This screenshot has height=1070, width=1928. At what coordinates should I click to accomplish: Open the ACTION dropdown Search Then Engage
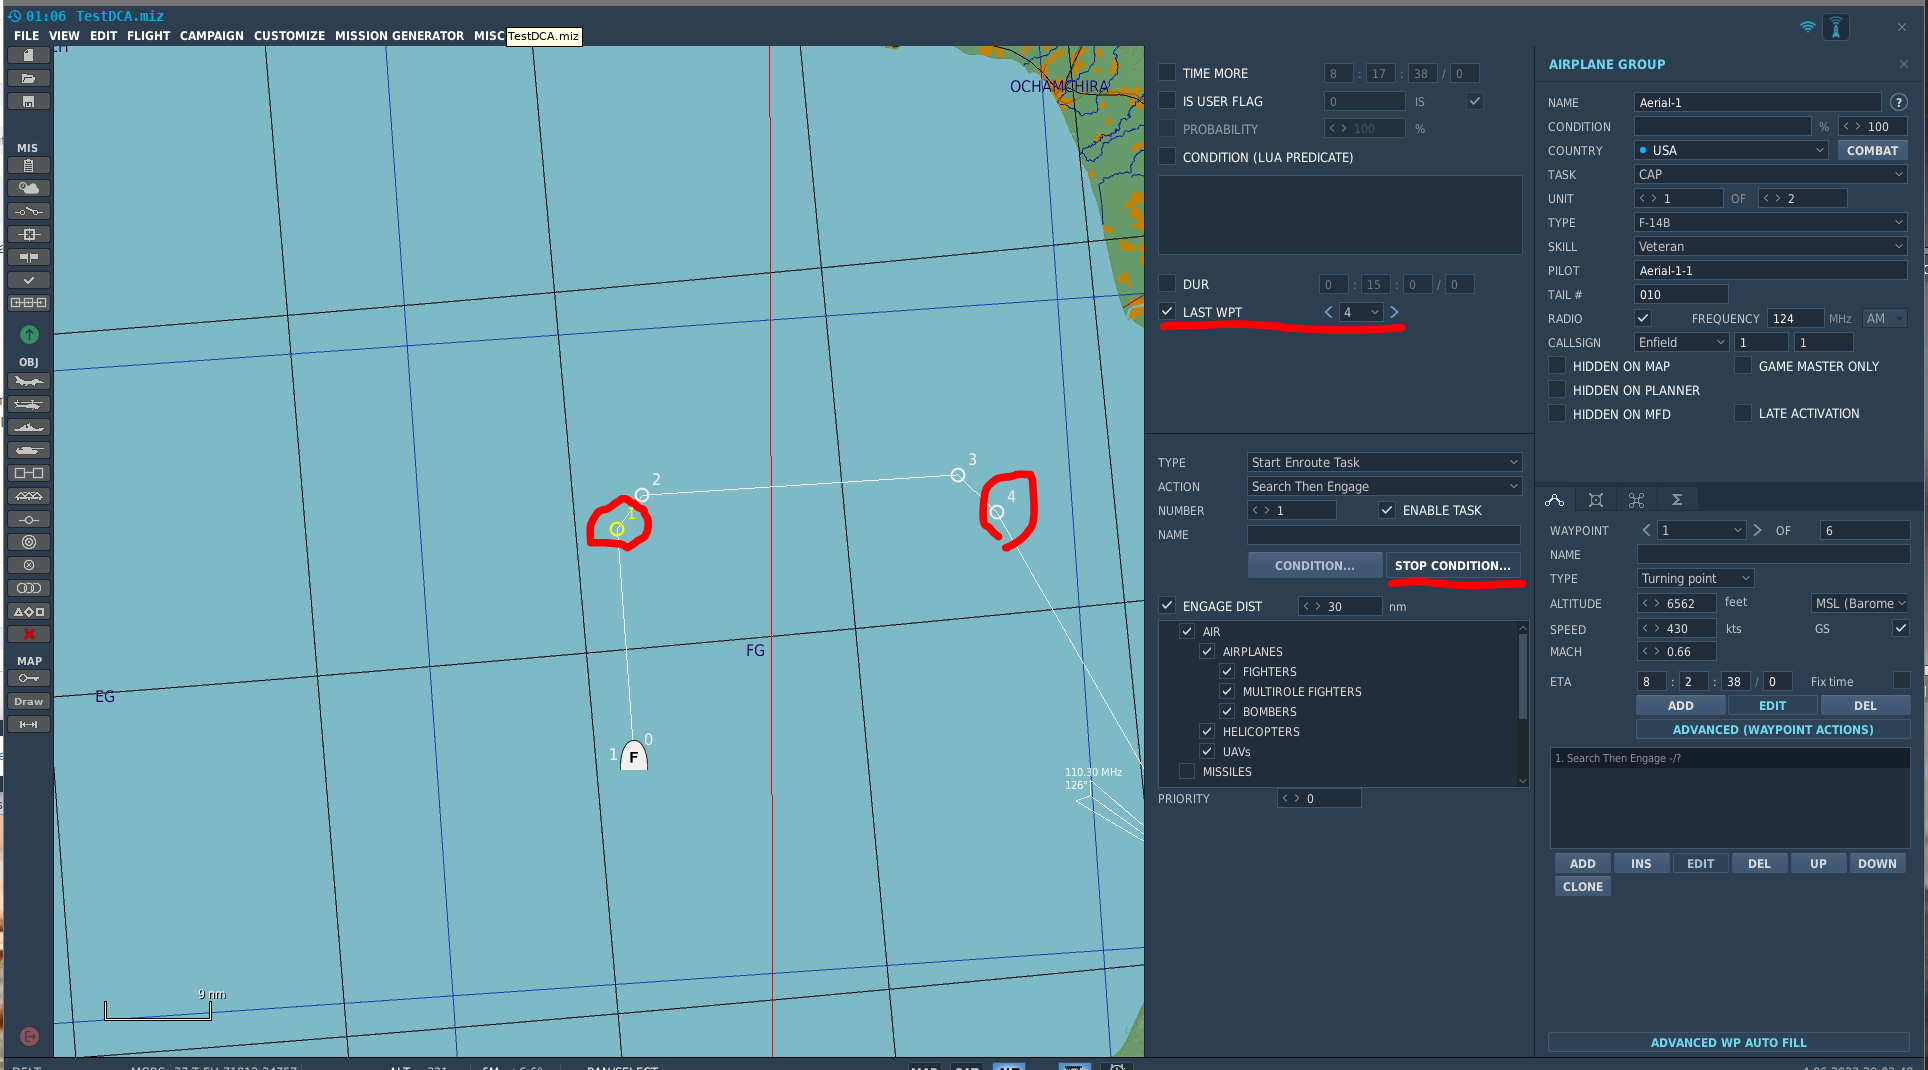pyautogui.click(x=1384, y=486)
